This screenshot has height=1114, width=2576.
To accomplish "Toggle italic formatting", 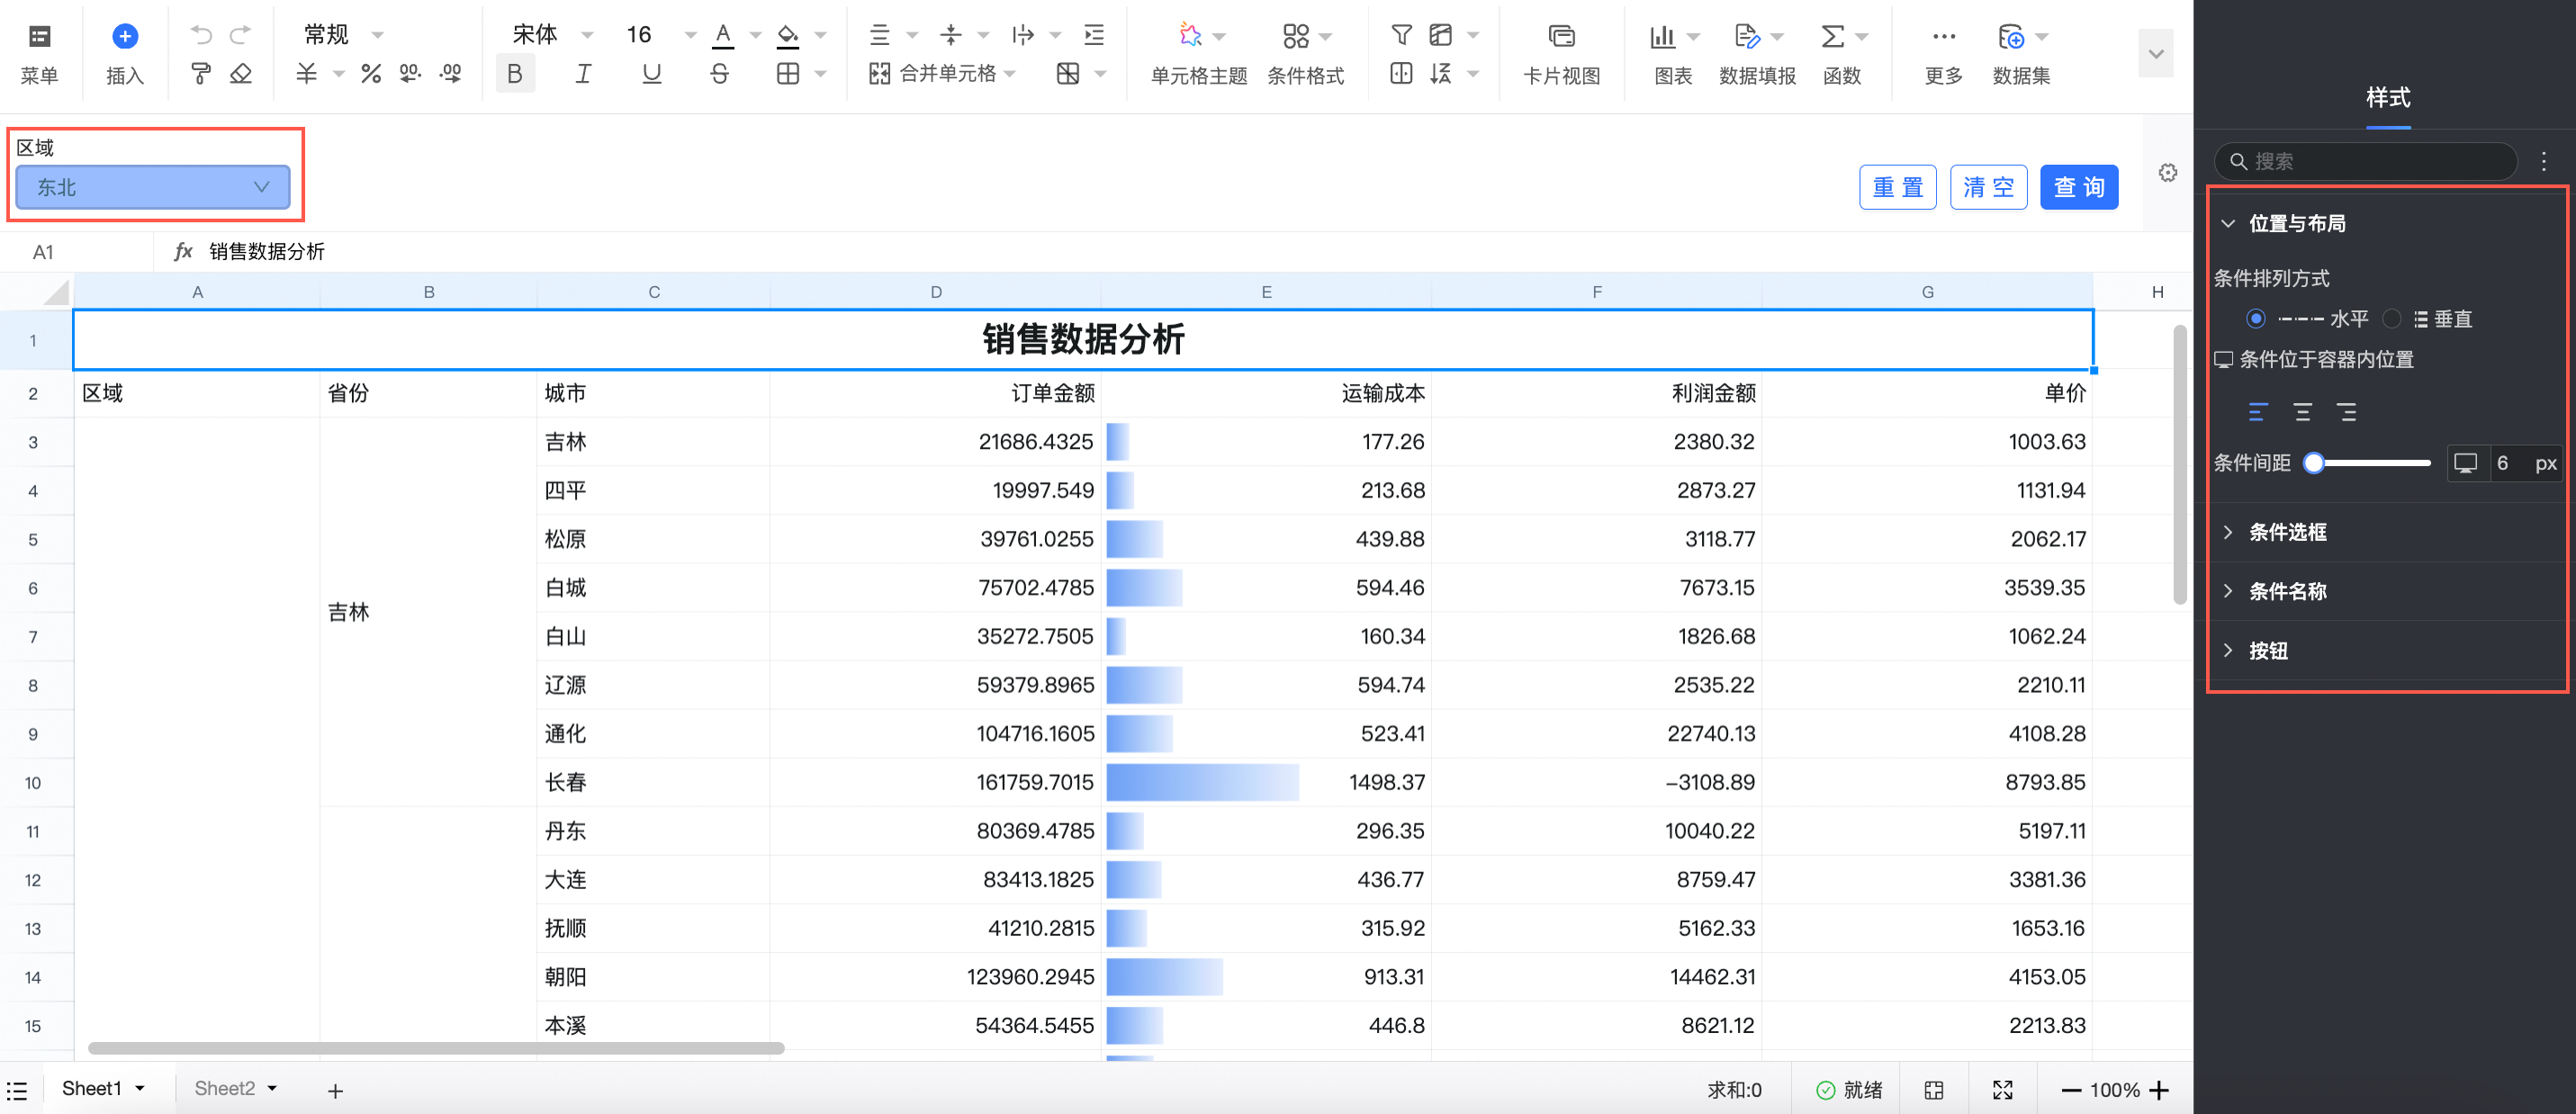I will pyautogui.click(x=583, y=74).
